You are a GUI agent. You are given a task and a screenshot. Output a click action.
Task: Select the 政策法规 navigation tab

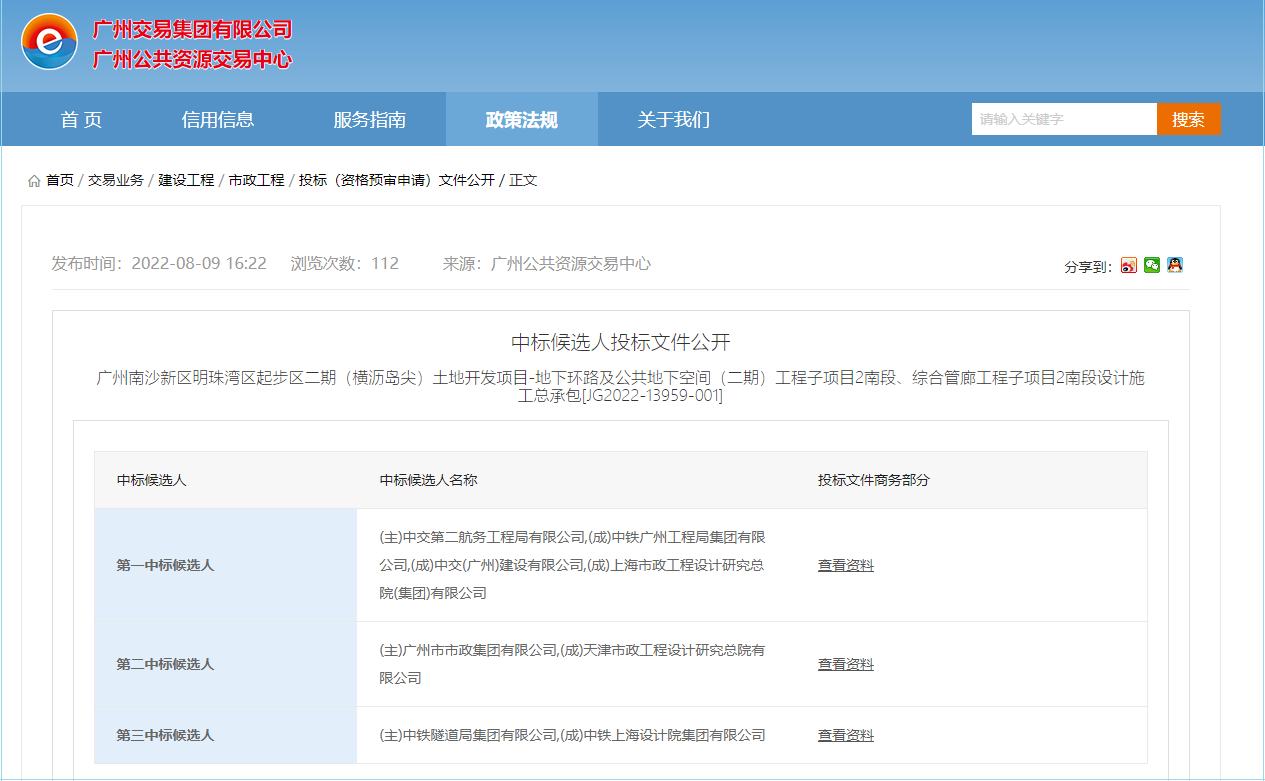pos(521,120)
